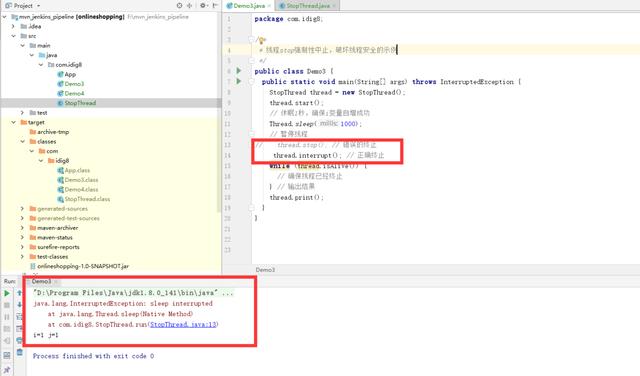The height and width of the screenshot is (376, 640).
Task: Select Demo4 class in project tree
Action: pyautogui.click(x=71, y=93)
